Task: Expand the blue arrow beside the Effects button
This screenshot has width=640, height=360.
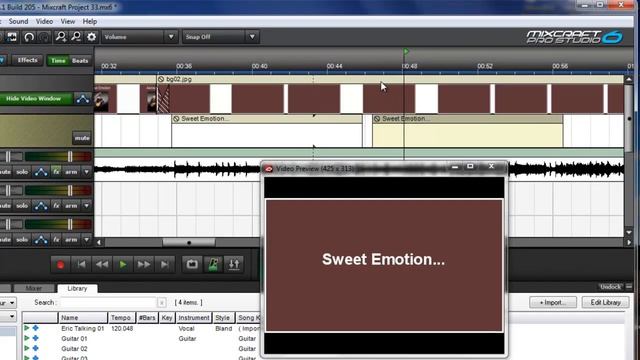Action: pyautogui.click(x=2, y=60)
